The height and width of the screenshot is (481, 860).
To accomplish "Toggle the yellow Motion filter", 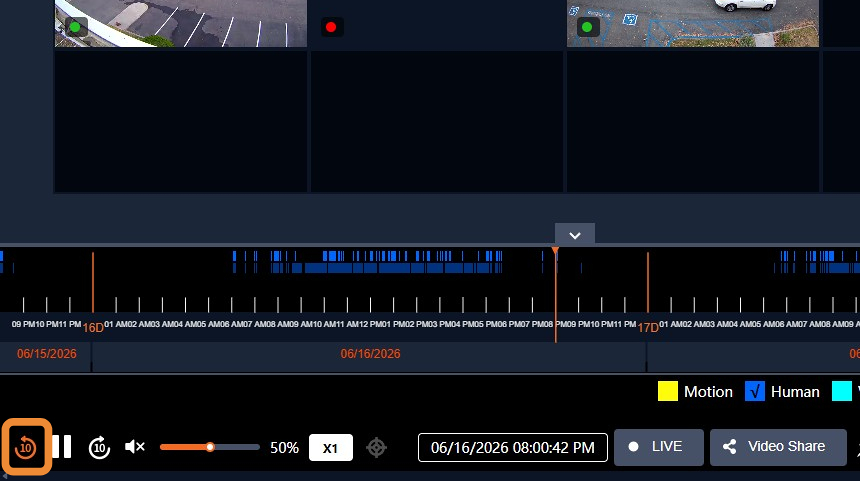I will pyautogui.click(x=667, y=392).
